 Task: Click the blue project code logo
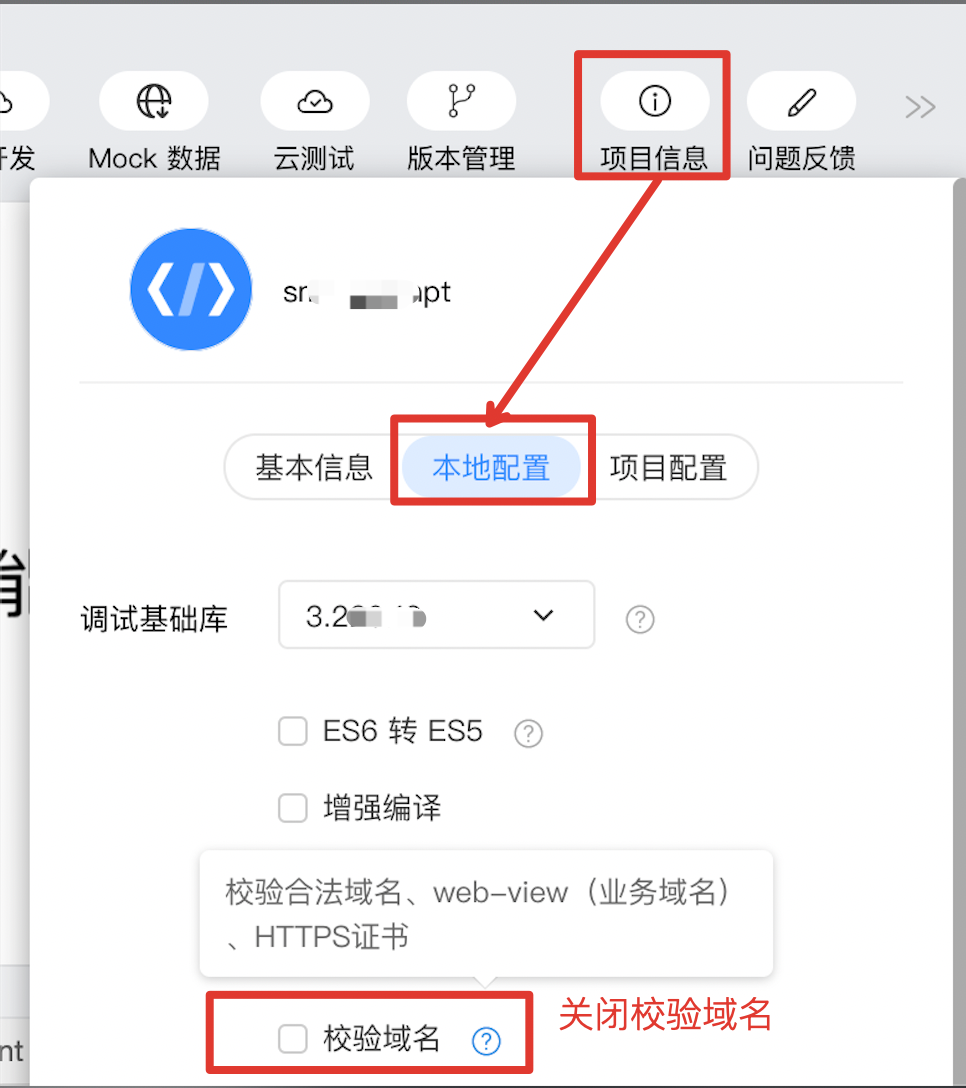pos(192,289)
